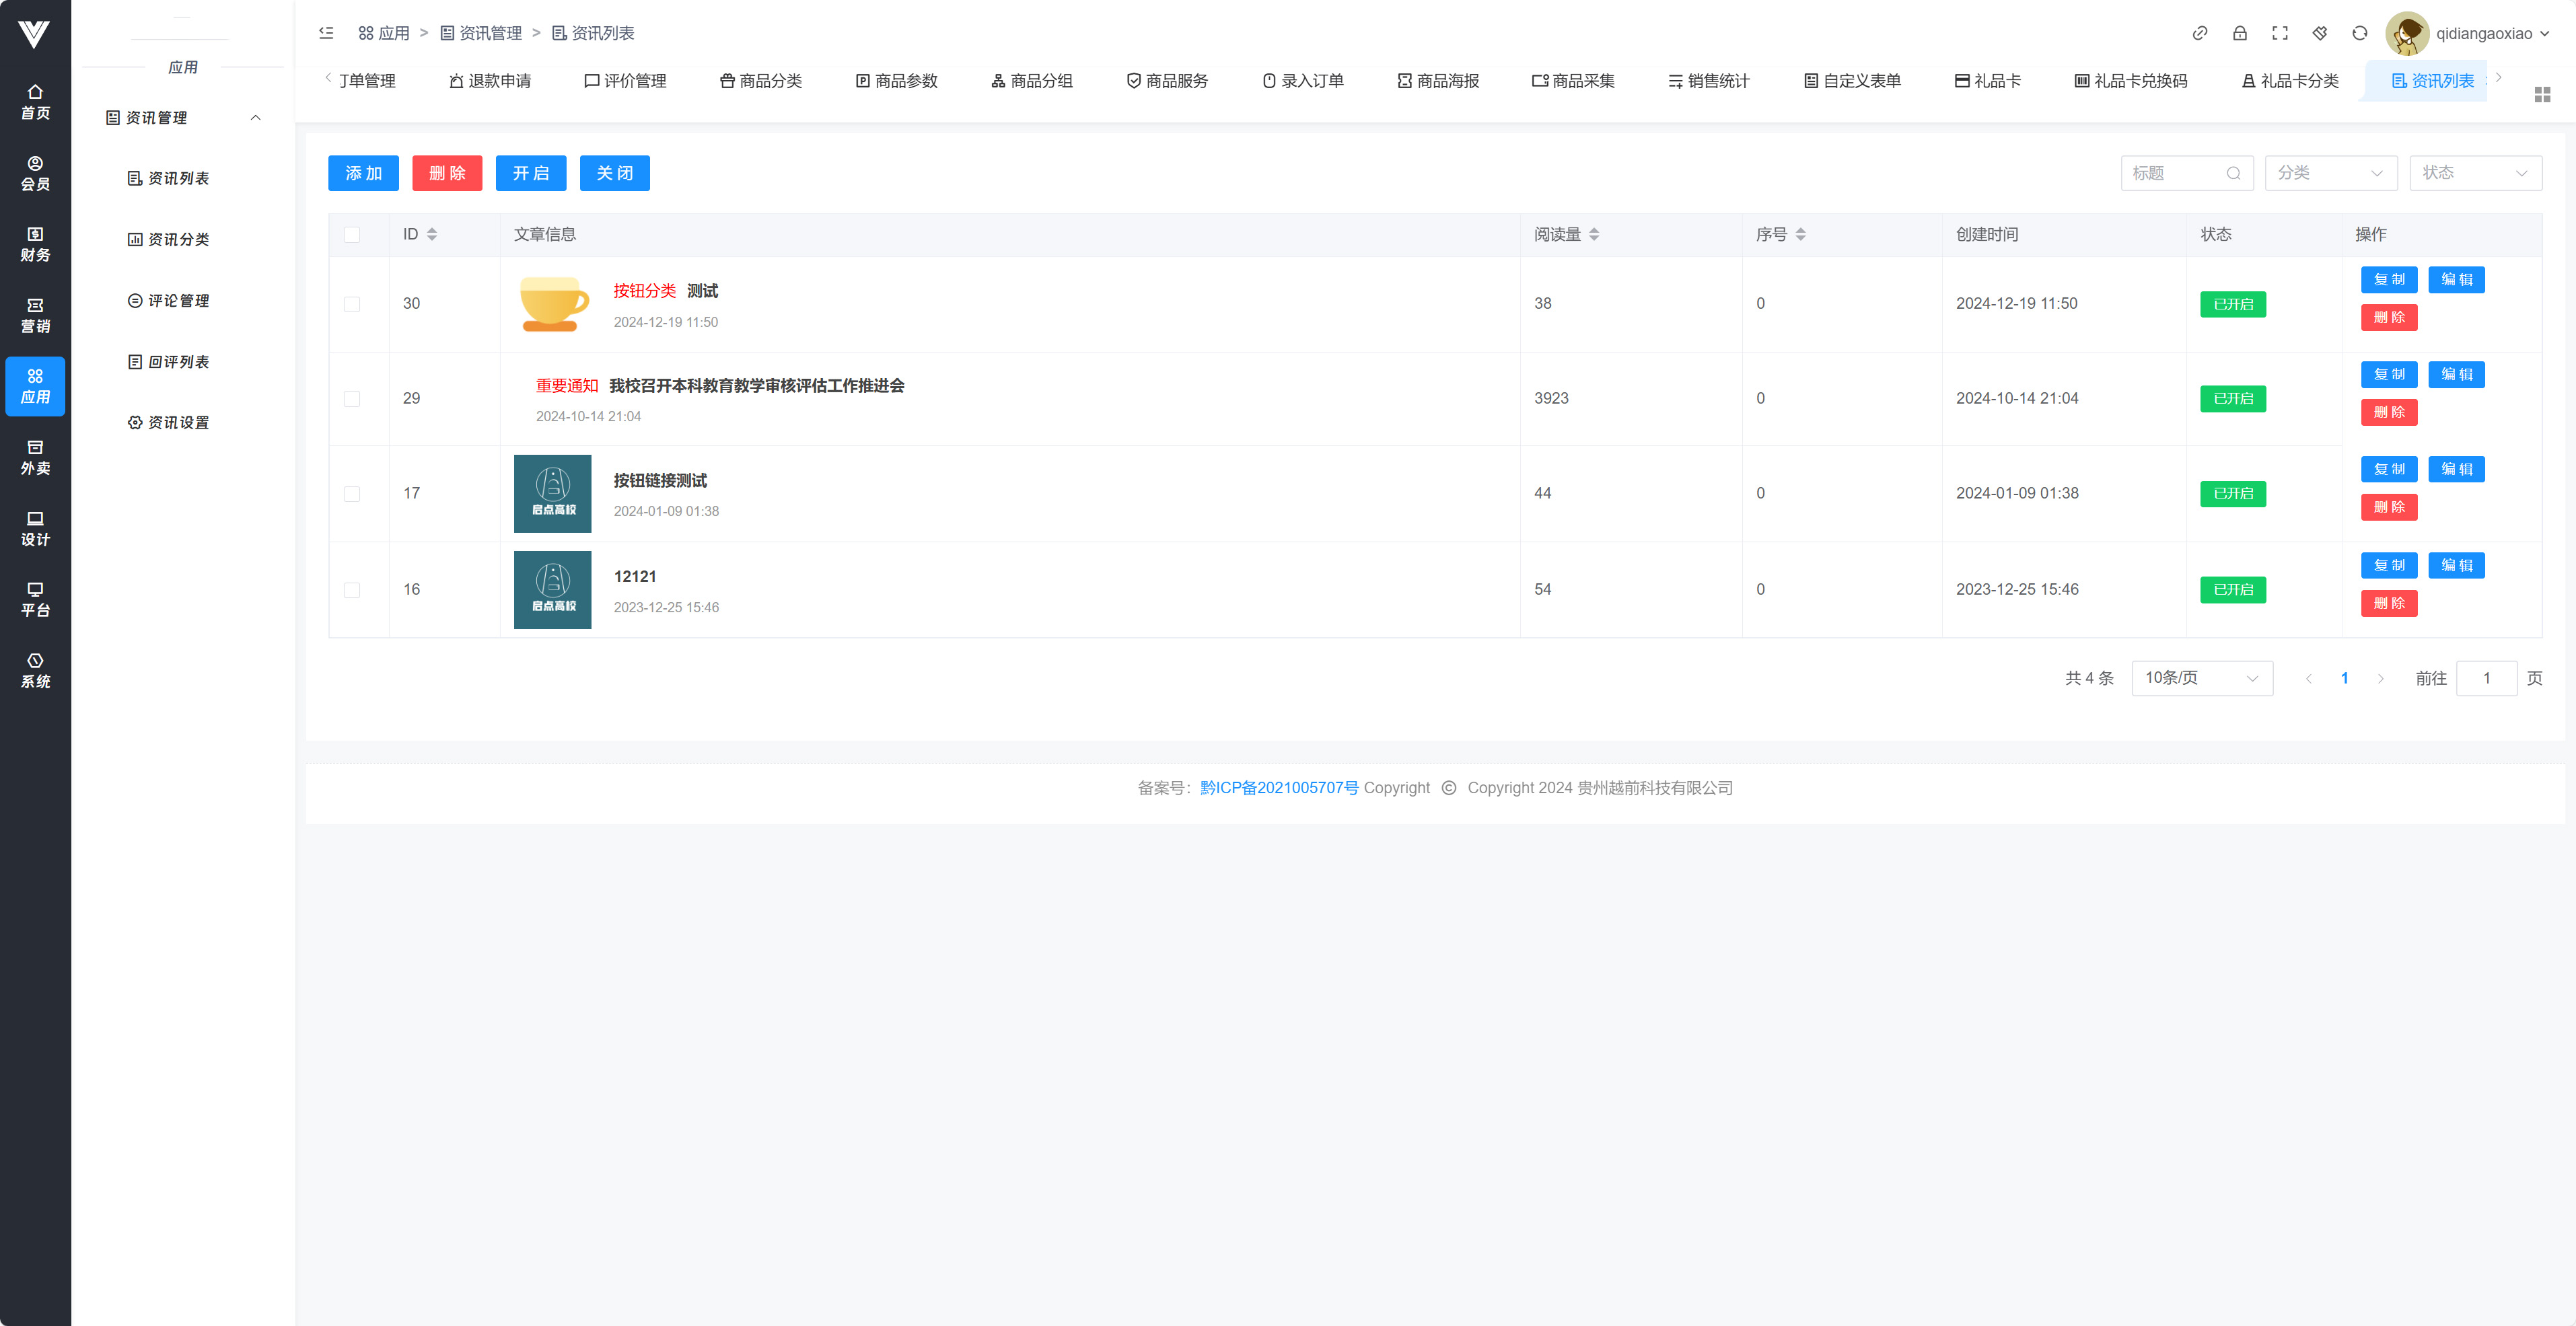Open the 营销 sidebar section
The height and width of the screenshot is (1326, 2576).
click(x=35, y=315)
